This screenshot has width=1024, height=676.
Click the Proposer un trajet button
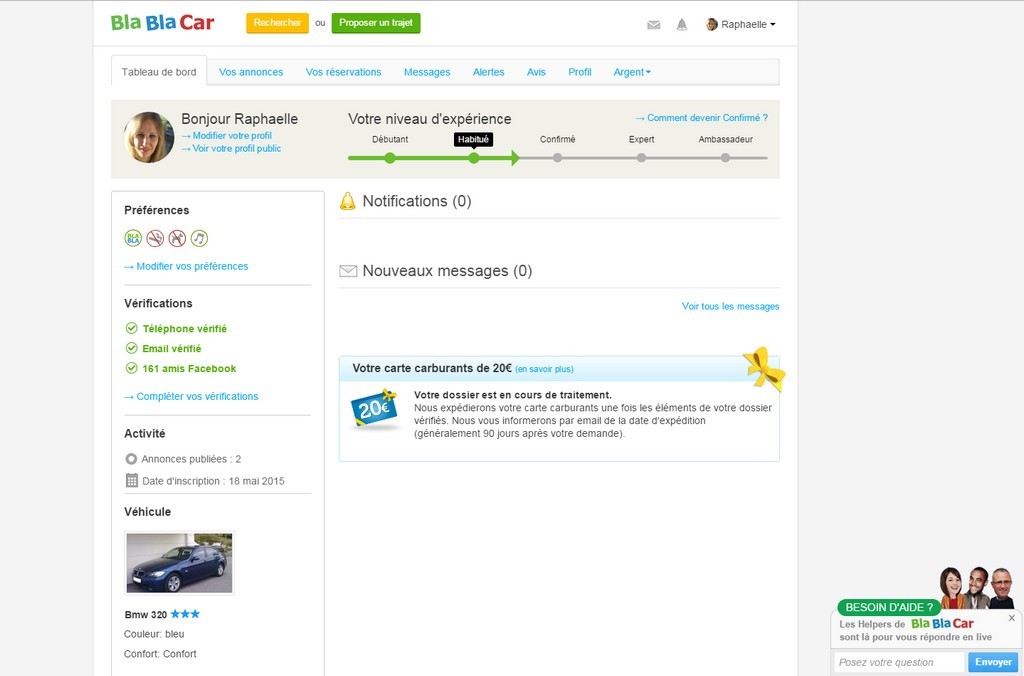pos(376,23)
